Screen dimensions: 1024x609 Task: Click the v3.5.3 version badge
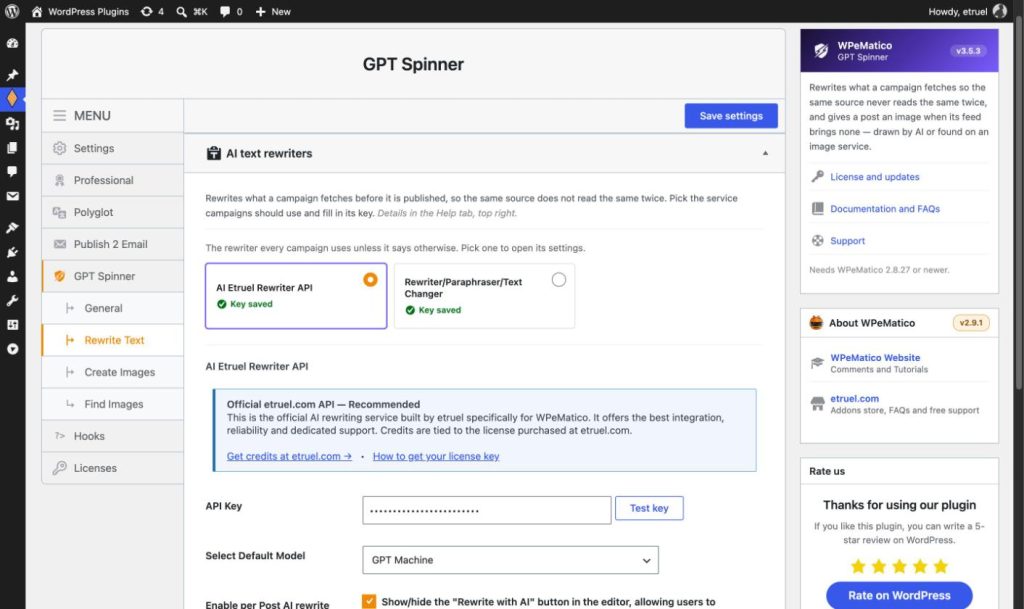[x=968, y=51]
